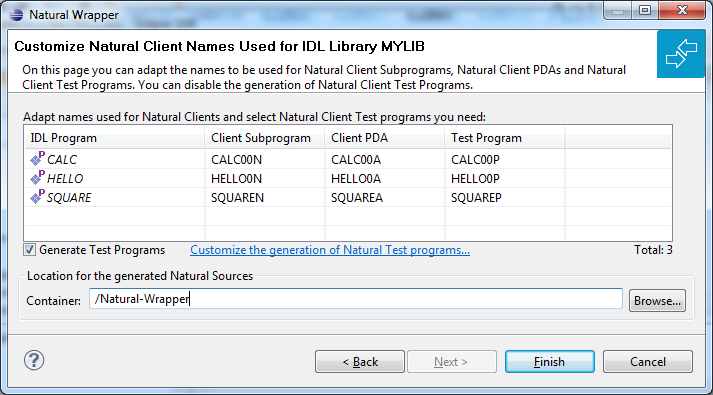Click the Browse... button
The image size is (713, 395).
657,300
